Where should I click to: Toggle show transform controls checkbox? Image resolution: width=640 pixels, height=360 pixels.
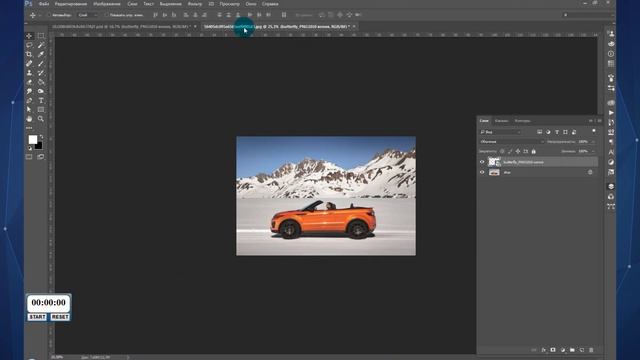(106, 15)
